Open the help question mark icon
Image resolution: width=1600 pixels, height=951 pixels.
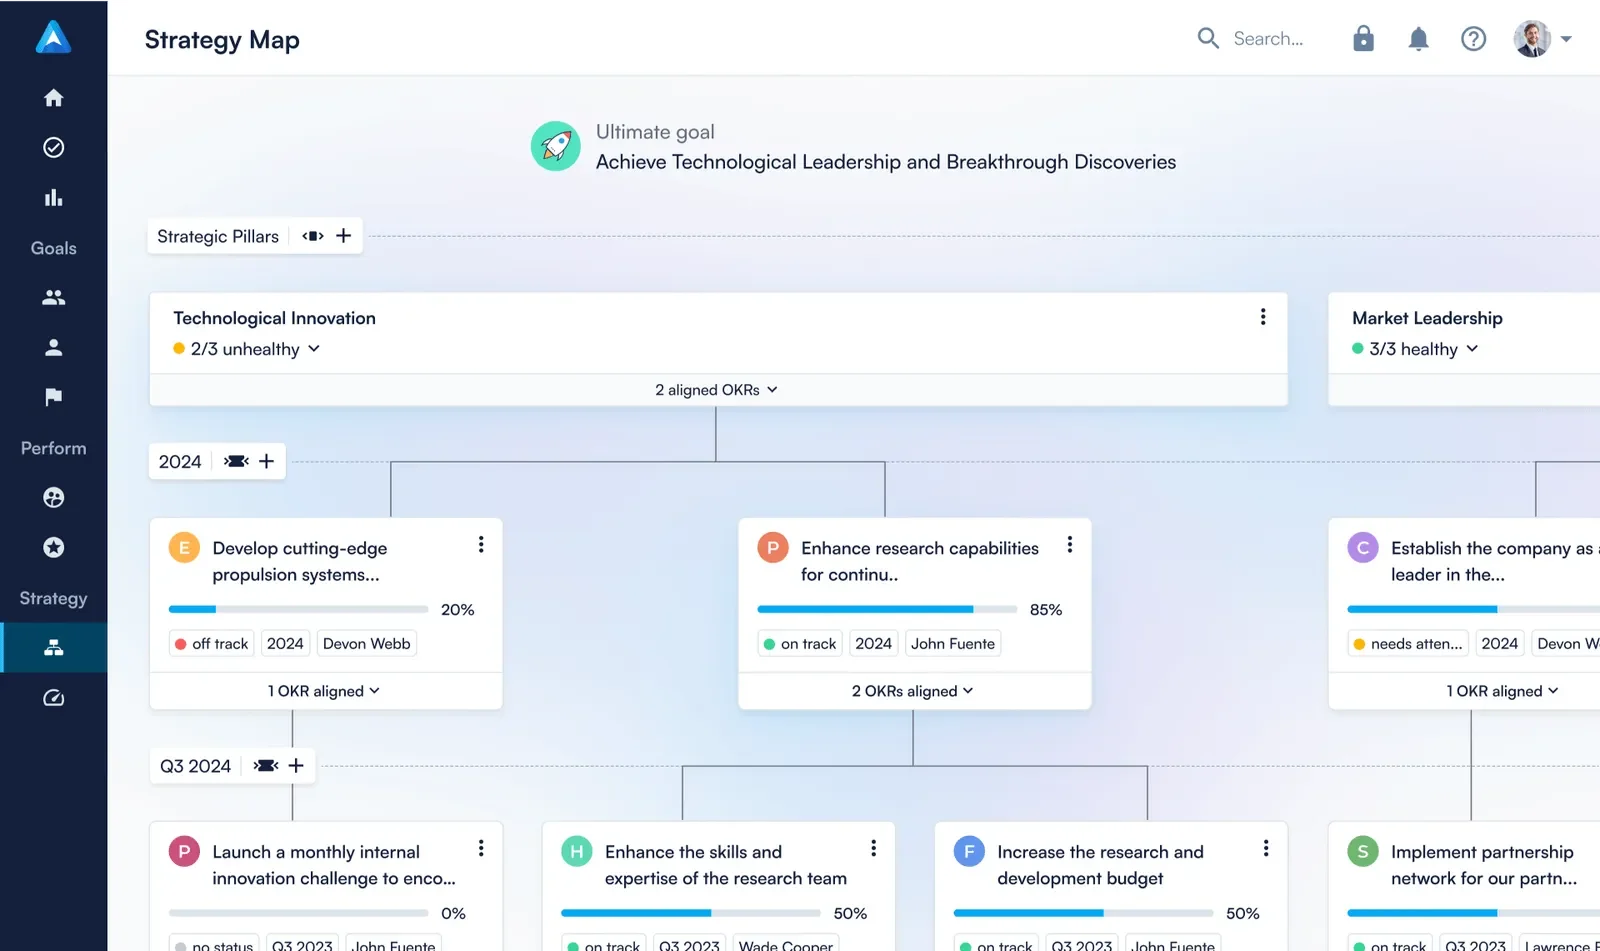[1473, 38]
